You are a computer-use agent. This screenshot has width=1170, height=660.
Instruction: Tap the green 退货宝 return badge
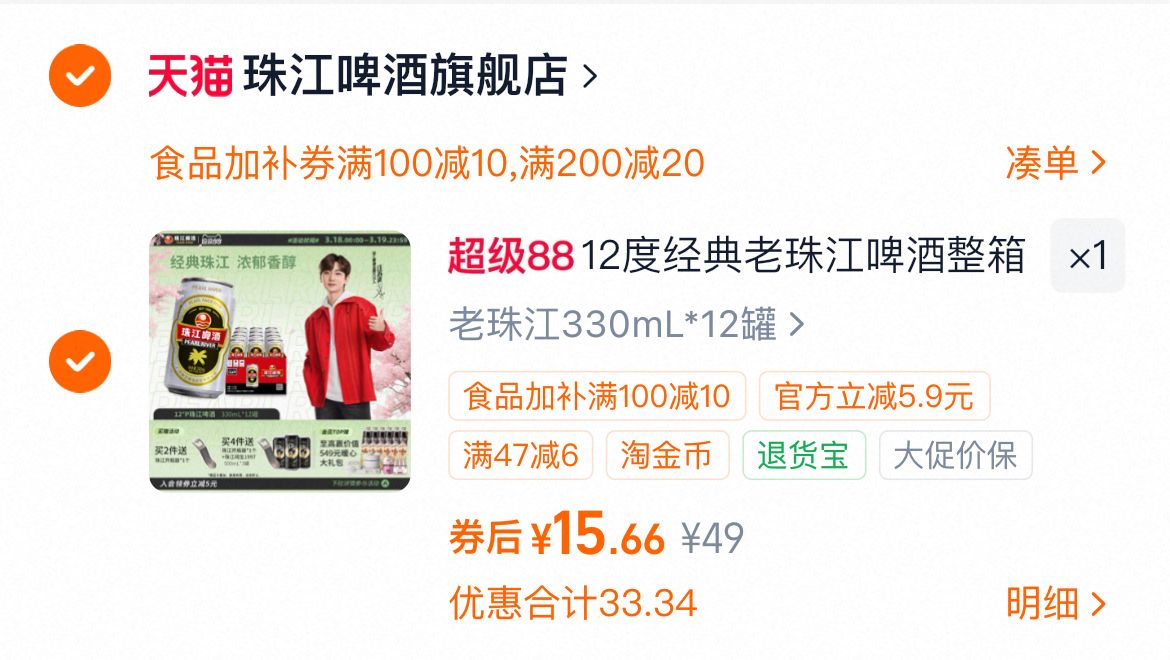click(x=804, y=455)
